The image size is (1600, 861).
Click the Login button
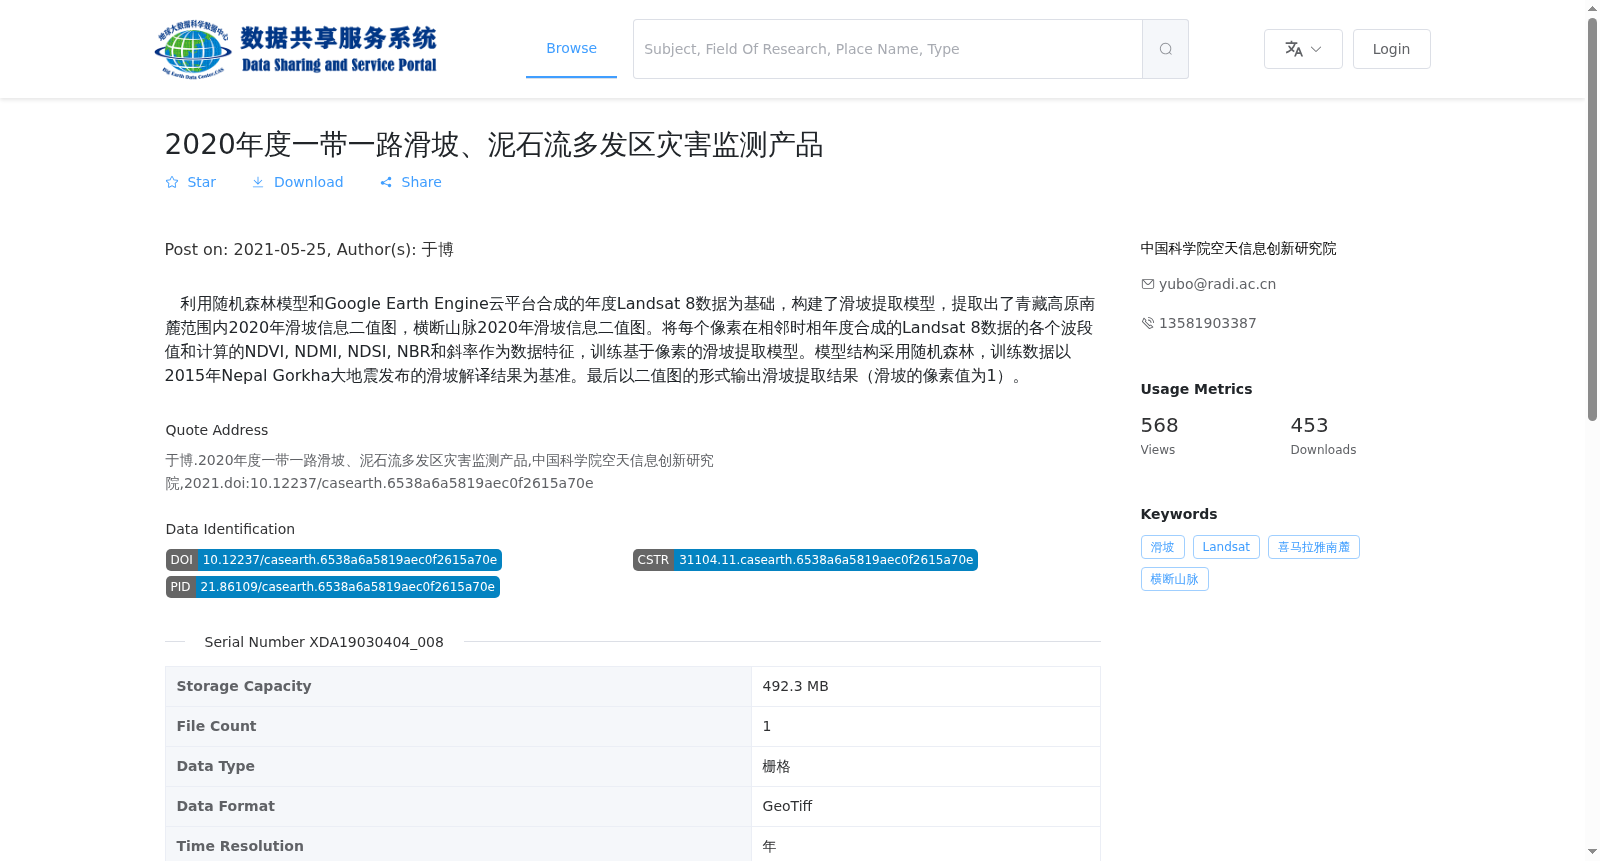tap(1391, 49)
